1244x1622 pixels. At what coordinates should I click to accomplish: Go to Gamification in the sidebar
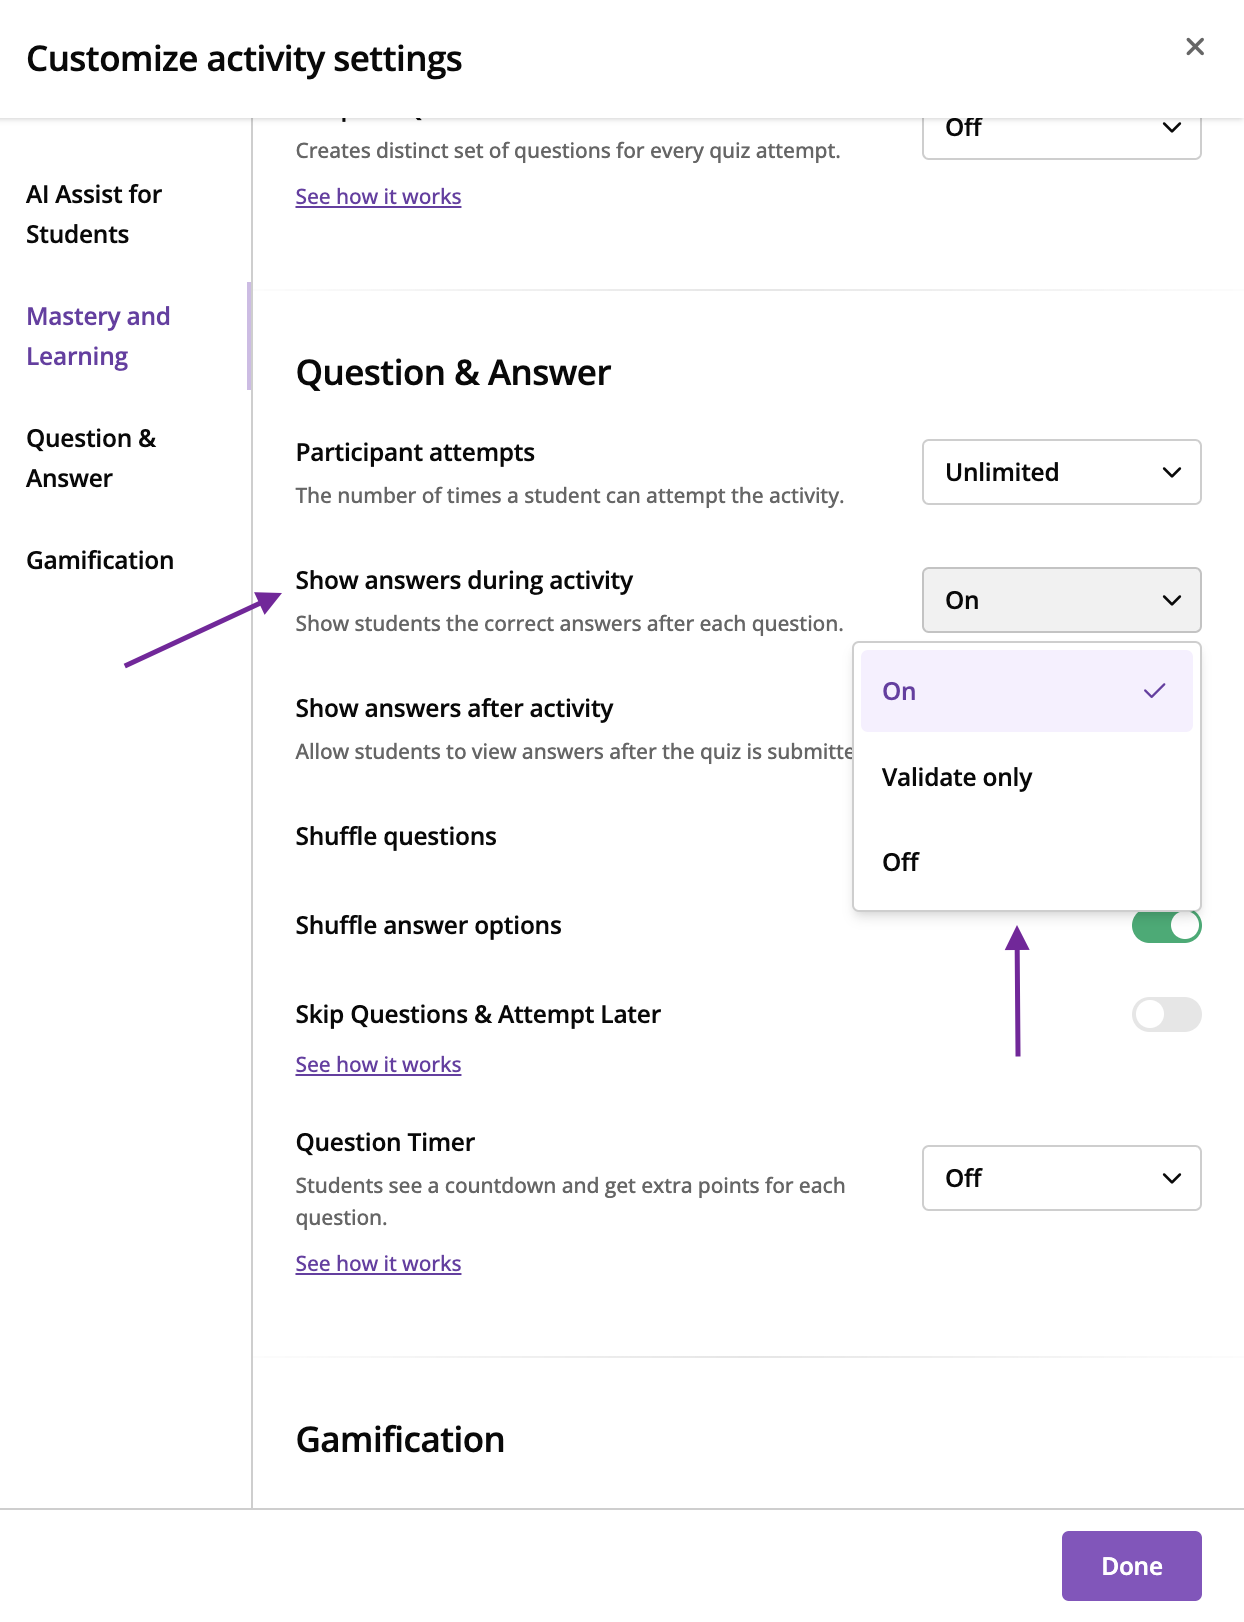[x=100, y=560]
